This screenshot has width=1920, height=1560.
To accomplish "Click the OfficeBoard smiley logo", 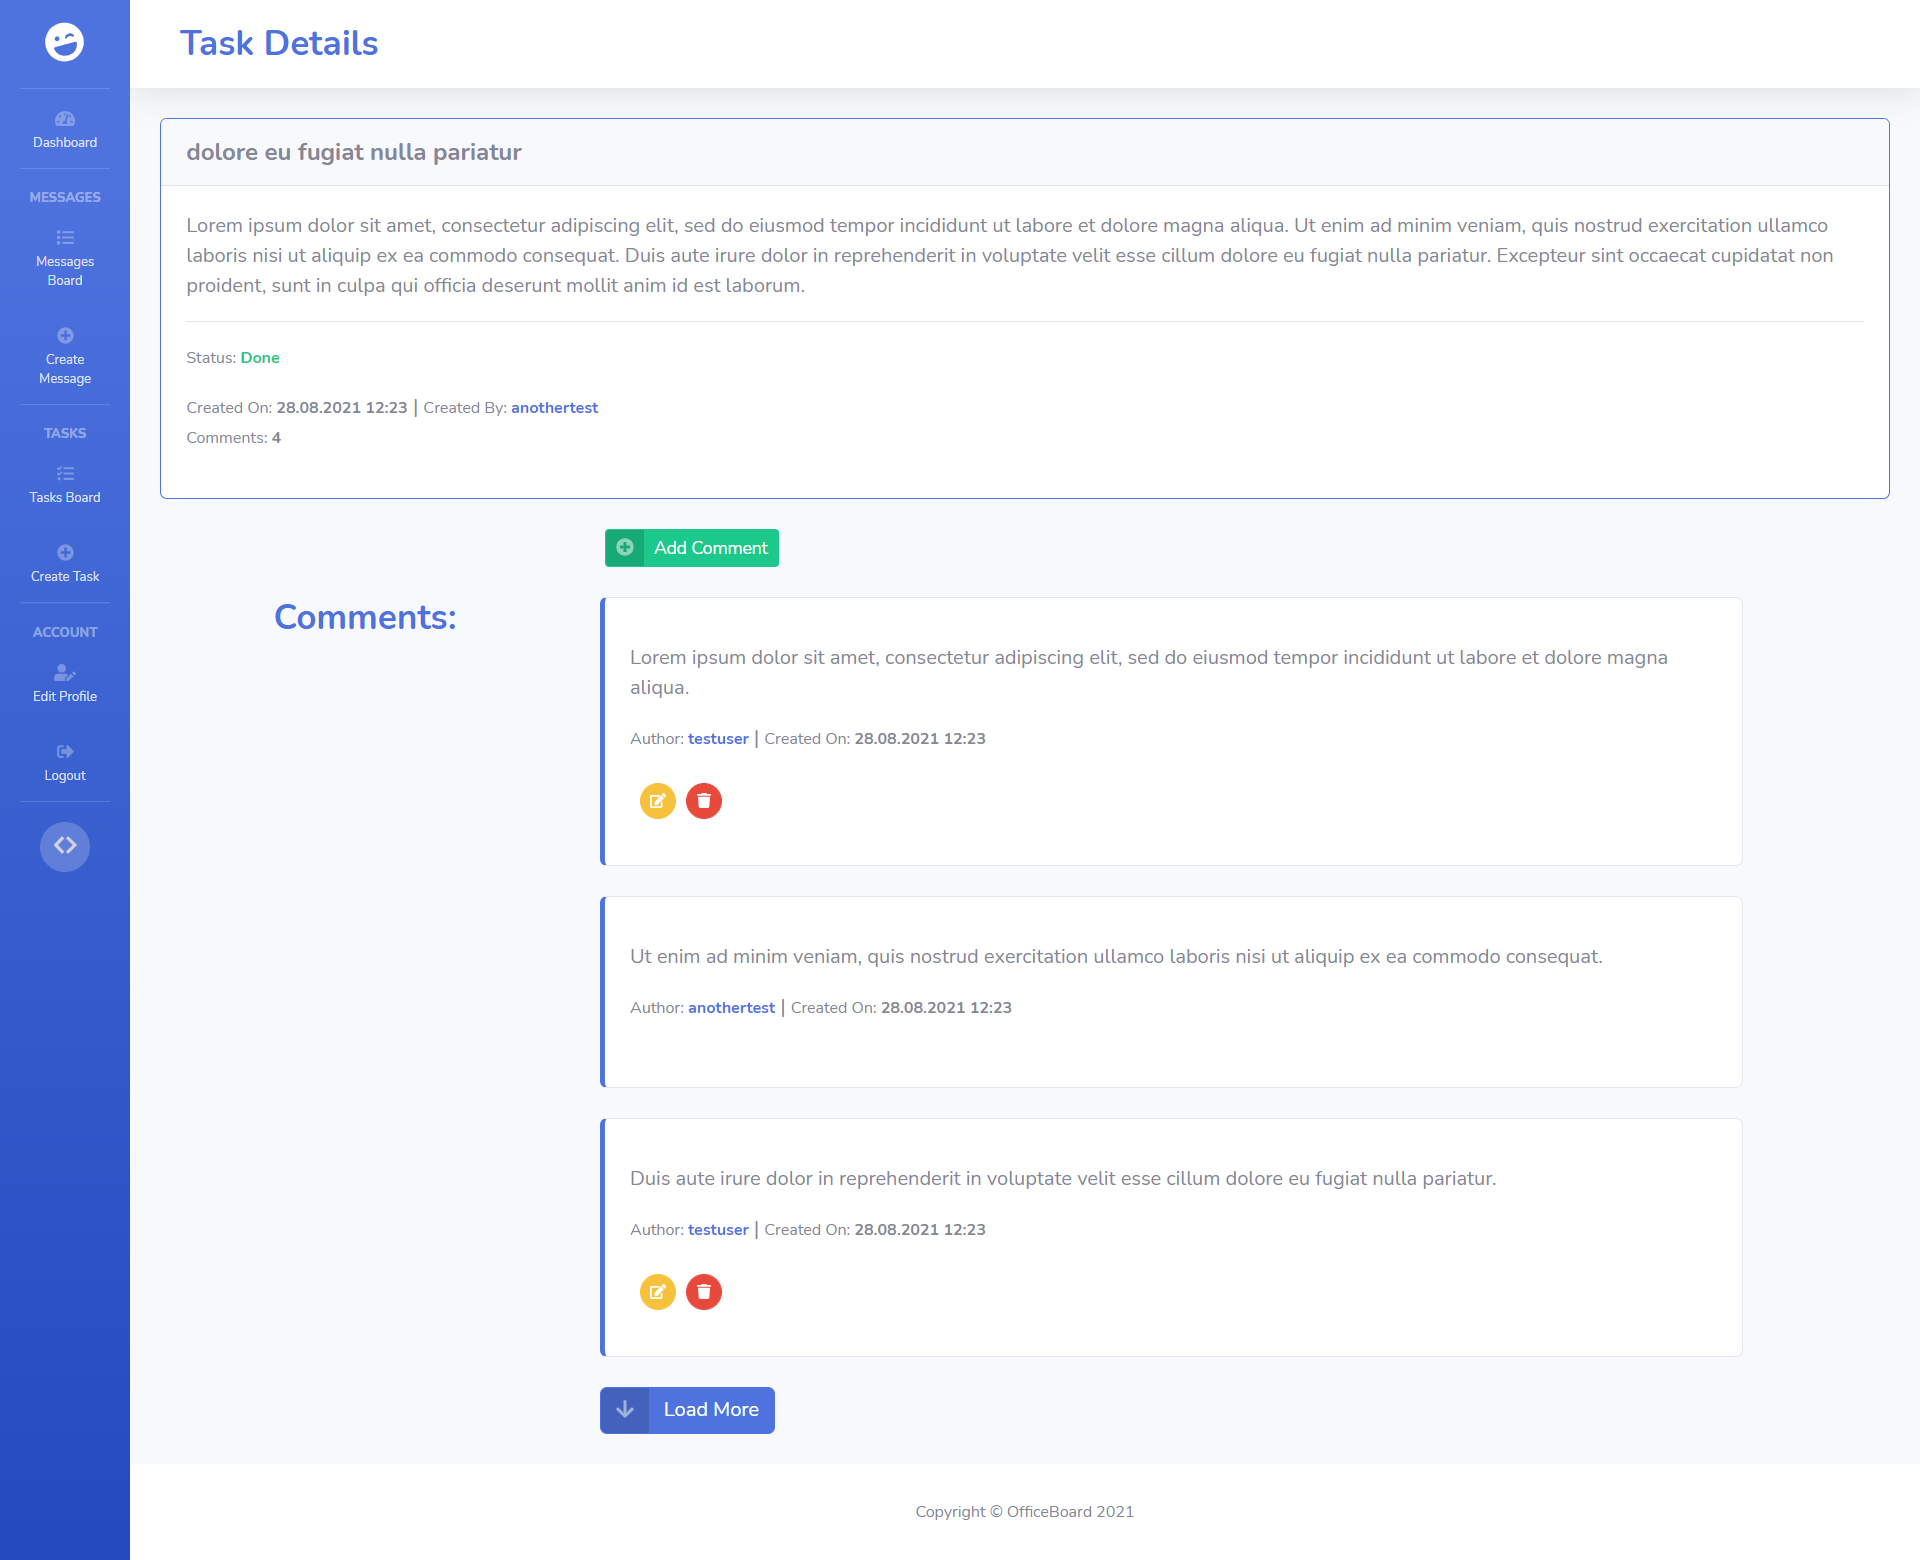I will [65, 42].
